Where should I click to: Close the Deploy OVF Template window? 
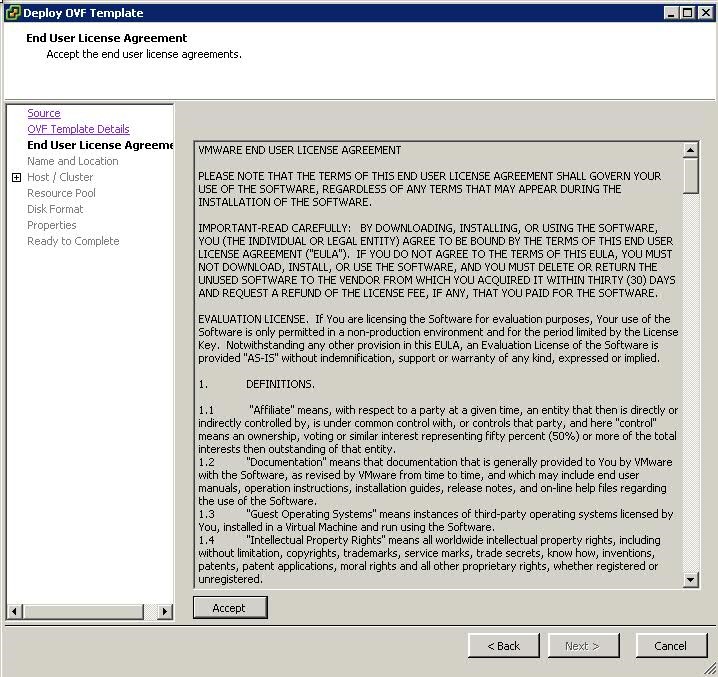point(706,13)
